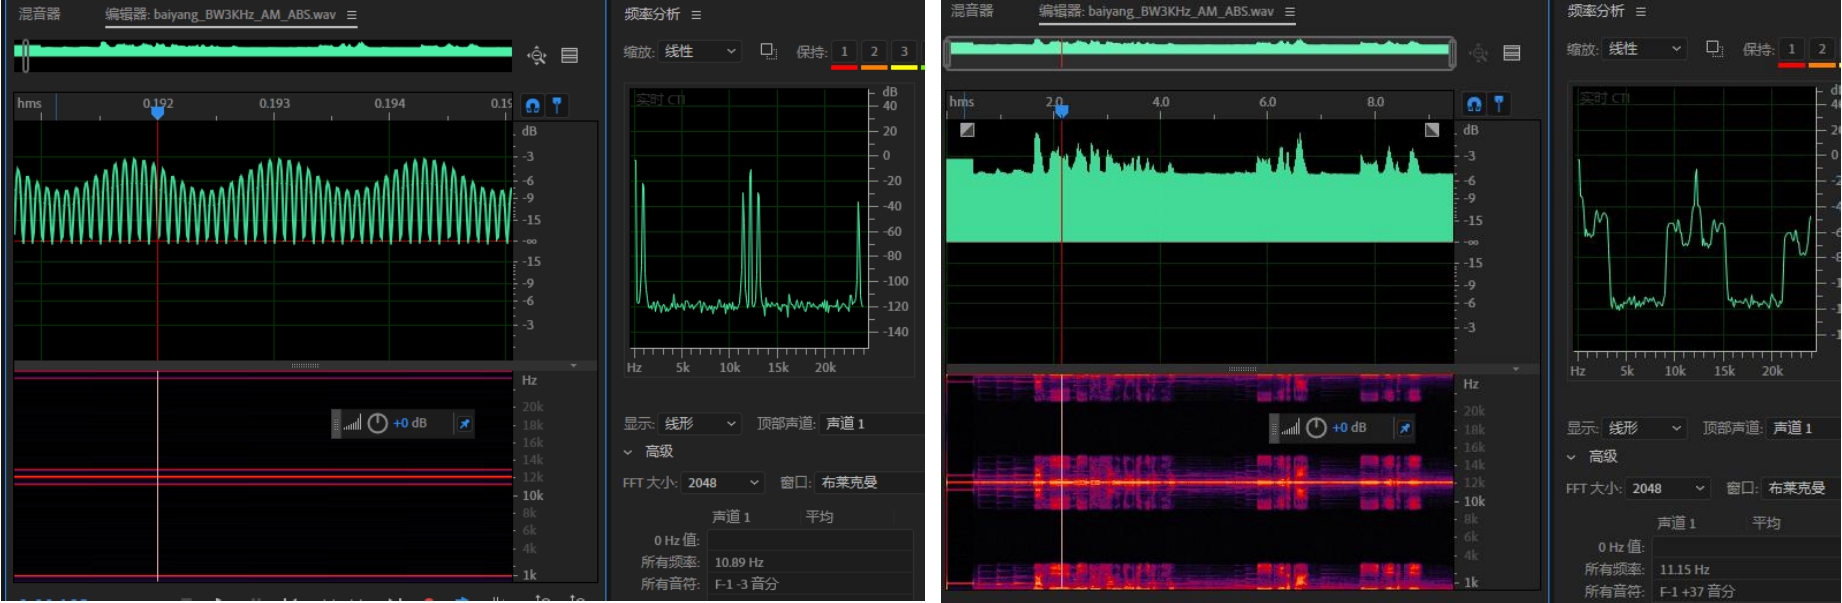1842x603 pixels.
Task: Switch to the 混音器 tab in the 0.192-ruler window
Action: [x=40, y=14]
